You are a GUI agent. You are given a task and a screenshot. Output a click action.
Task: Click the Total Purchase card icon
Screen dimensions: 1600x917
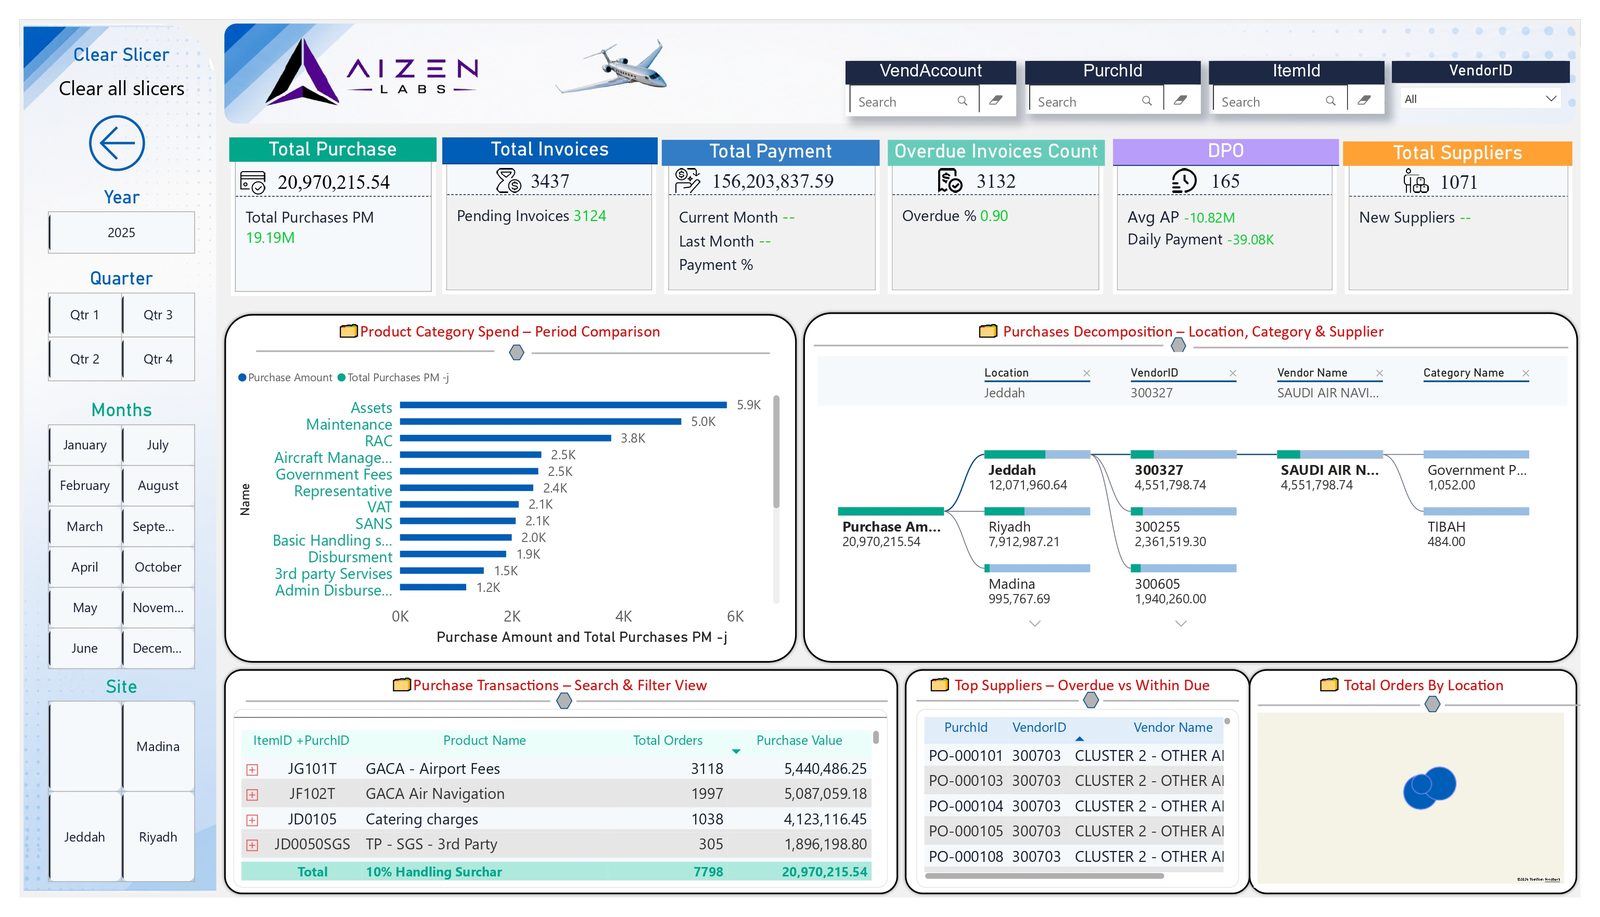[x=252, y=182]
